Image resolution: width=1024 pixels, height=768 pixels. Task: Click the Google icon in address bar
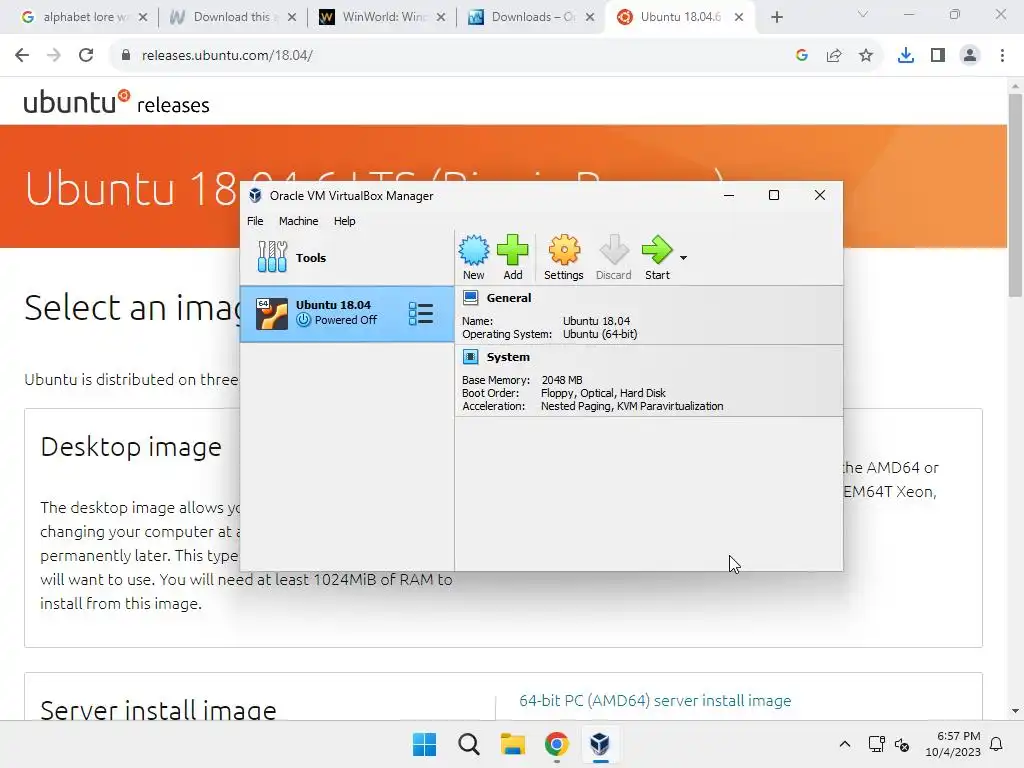(x=802, y=55)
